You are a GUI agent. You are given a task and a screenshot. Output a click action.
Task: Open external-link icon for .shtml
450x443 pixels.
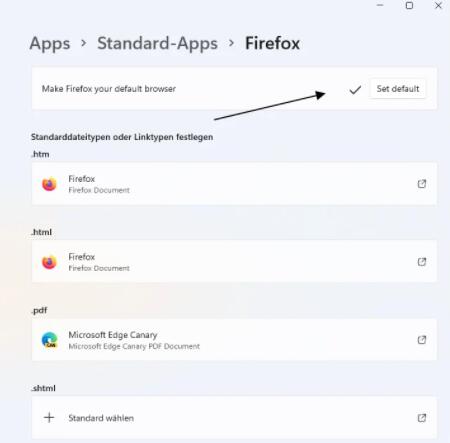422,418
